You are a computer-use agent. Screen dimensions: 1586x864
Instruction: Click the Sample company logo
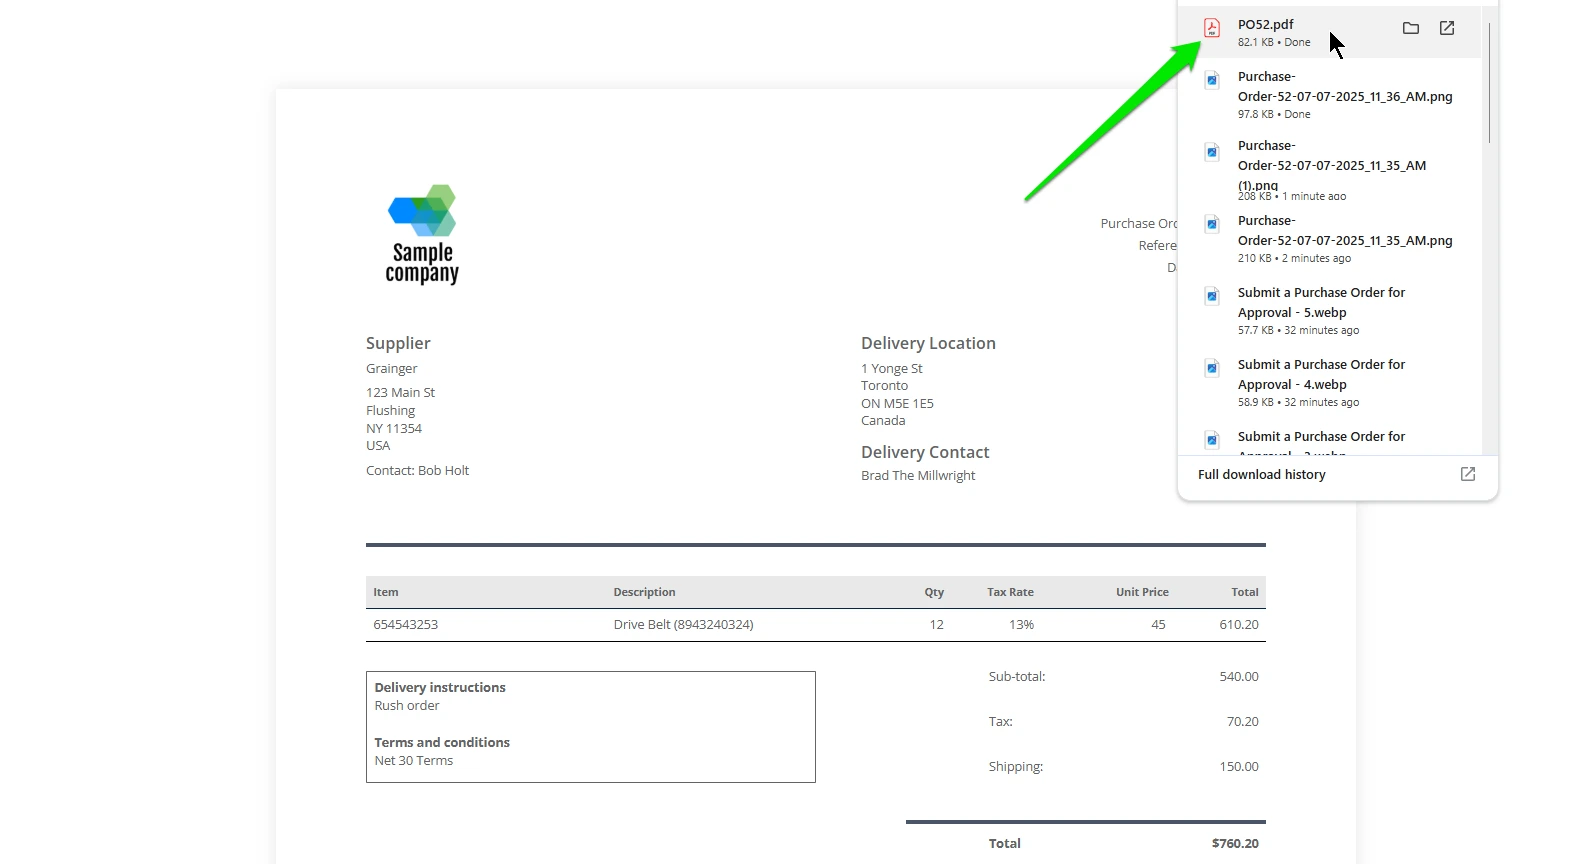tap(422, 235)
